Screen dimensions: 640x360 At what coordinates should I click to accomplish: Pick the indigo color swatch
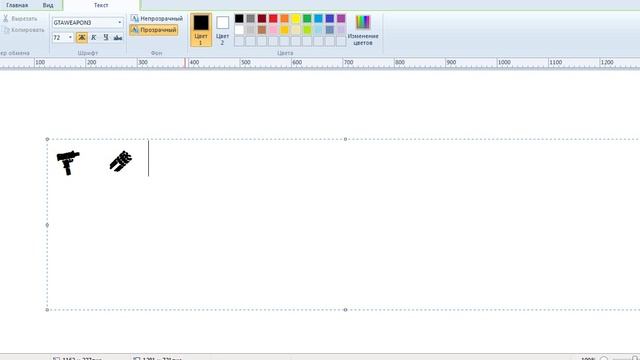click(x=330, y=18)
